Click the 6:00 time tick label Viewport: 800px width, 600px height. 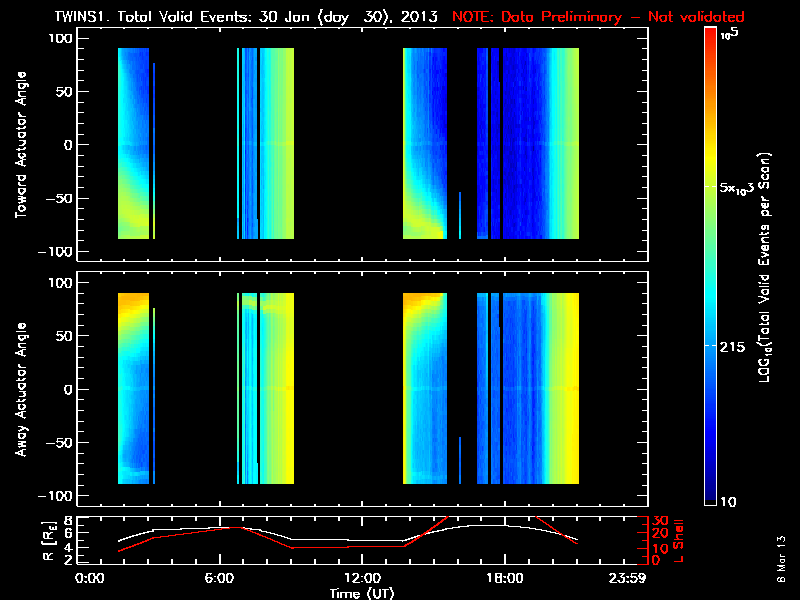pyautogui.click(x=226, y=579)
